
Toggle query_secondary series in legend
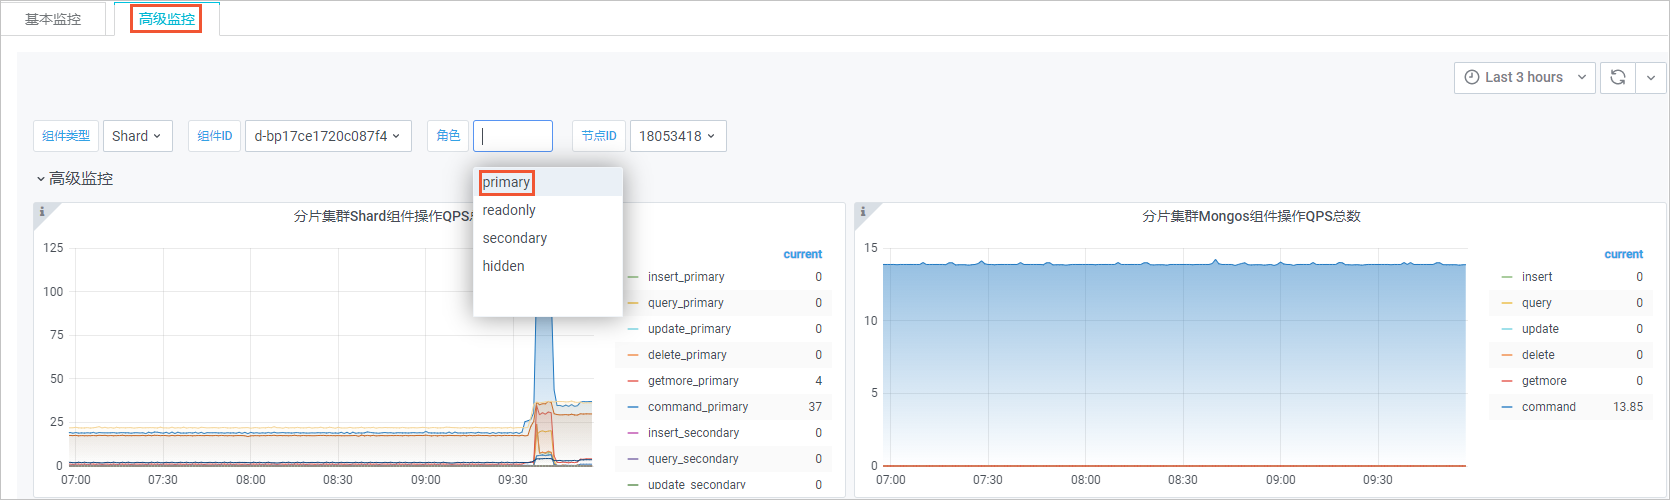click(693, 459)
